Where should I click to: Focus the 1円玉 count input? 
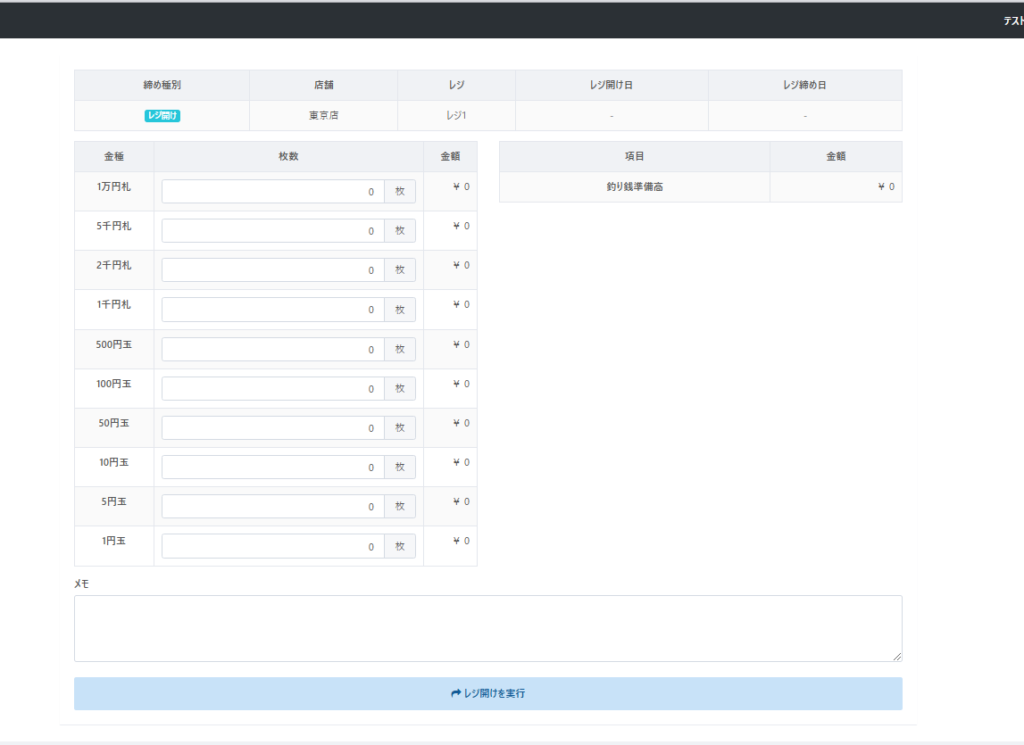273,546
